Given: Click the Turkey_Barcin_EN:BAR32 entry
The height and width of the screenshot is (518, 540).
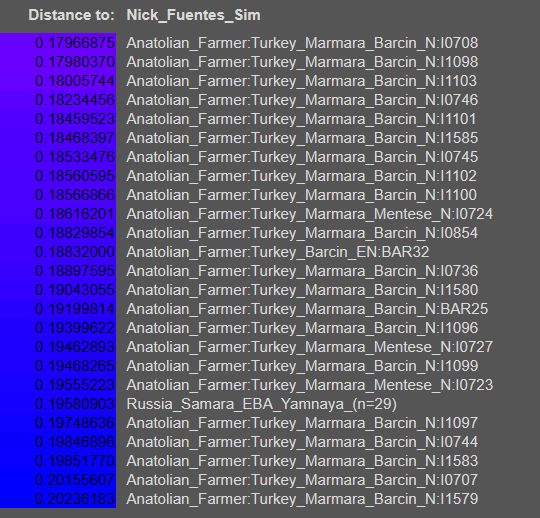Looking at the screenshot, I should click(x=278, y=252).
